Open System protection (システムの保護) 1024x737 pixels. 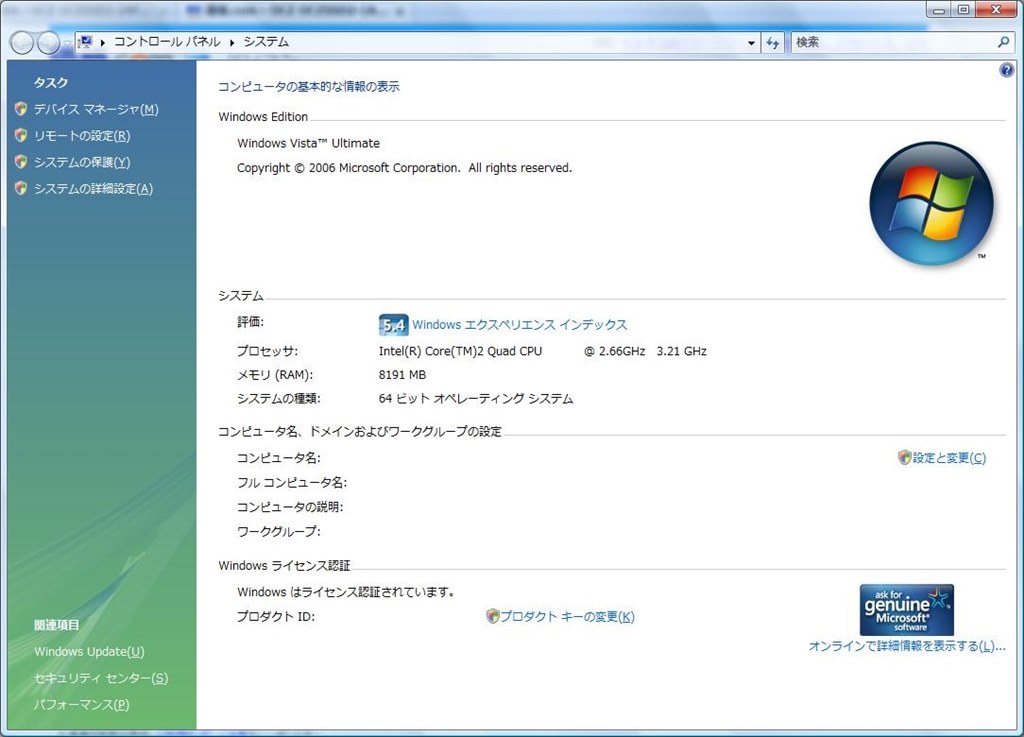[x=82, y=162]
